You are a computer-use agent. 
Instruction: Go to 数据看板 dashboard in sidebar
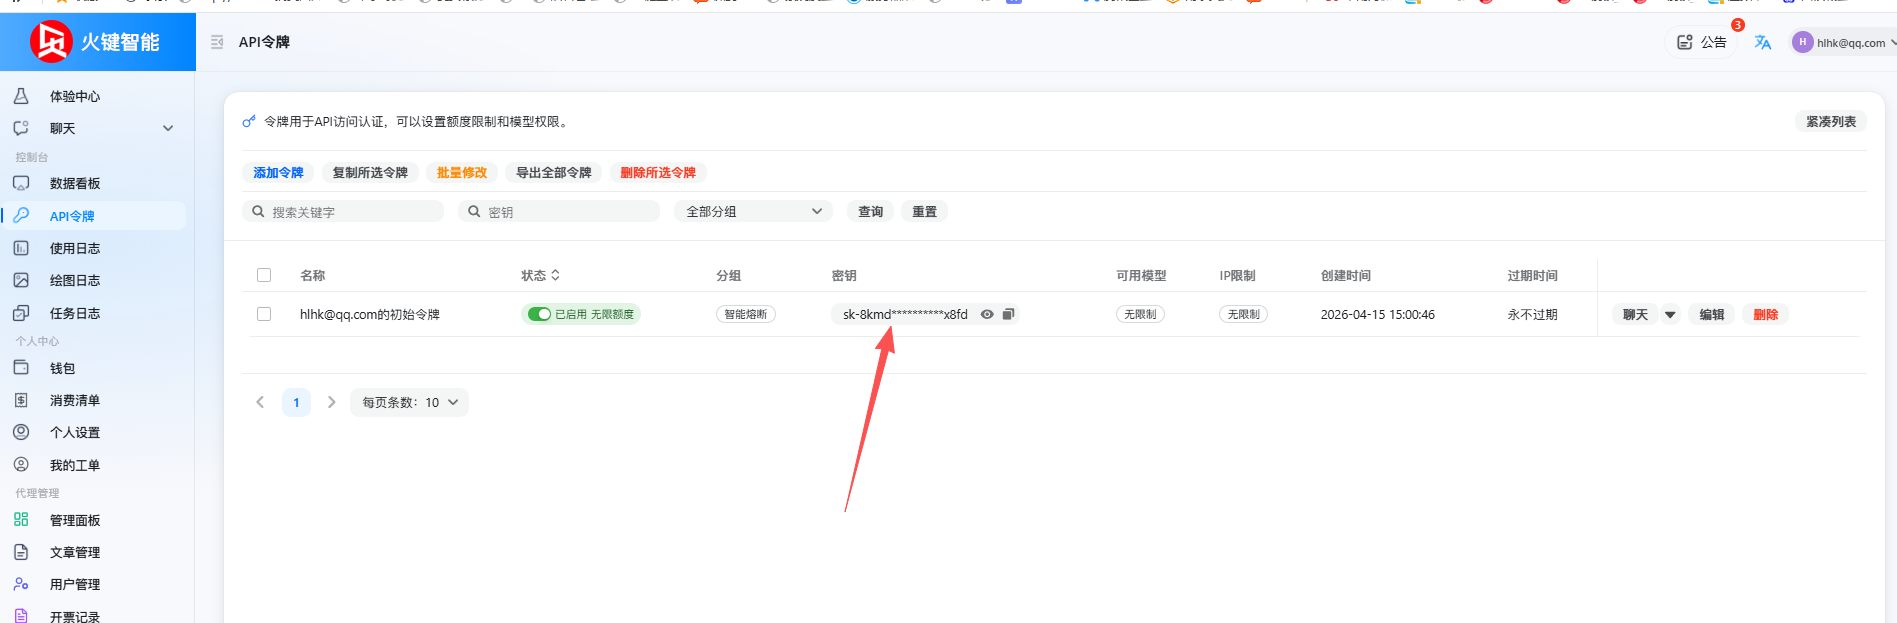click(75, 183)
